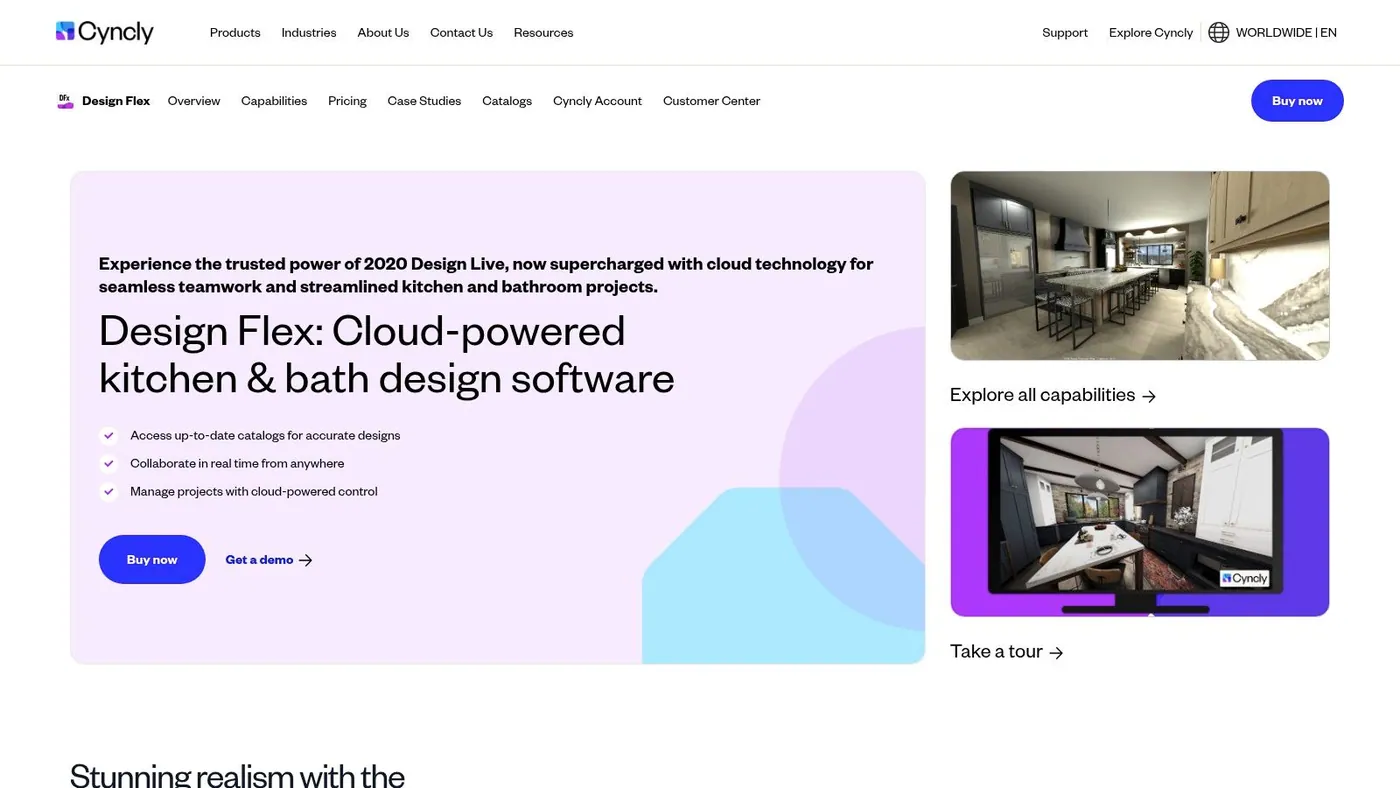Click the Design Flex product icon
This screenshot has width=1400, height=788.
pyautogui.click(x=66, y=101)
